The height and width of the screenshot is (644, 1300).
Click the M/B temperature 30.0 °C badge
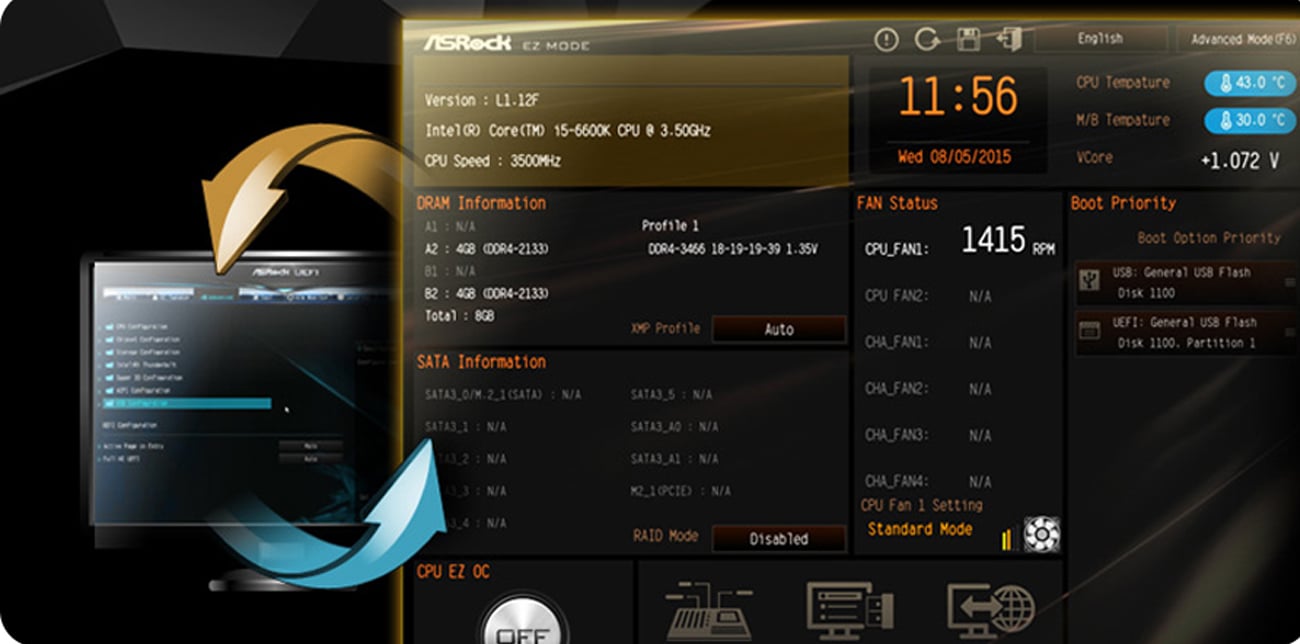[1250, 121]
